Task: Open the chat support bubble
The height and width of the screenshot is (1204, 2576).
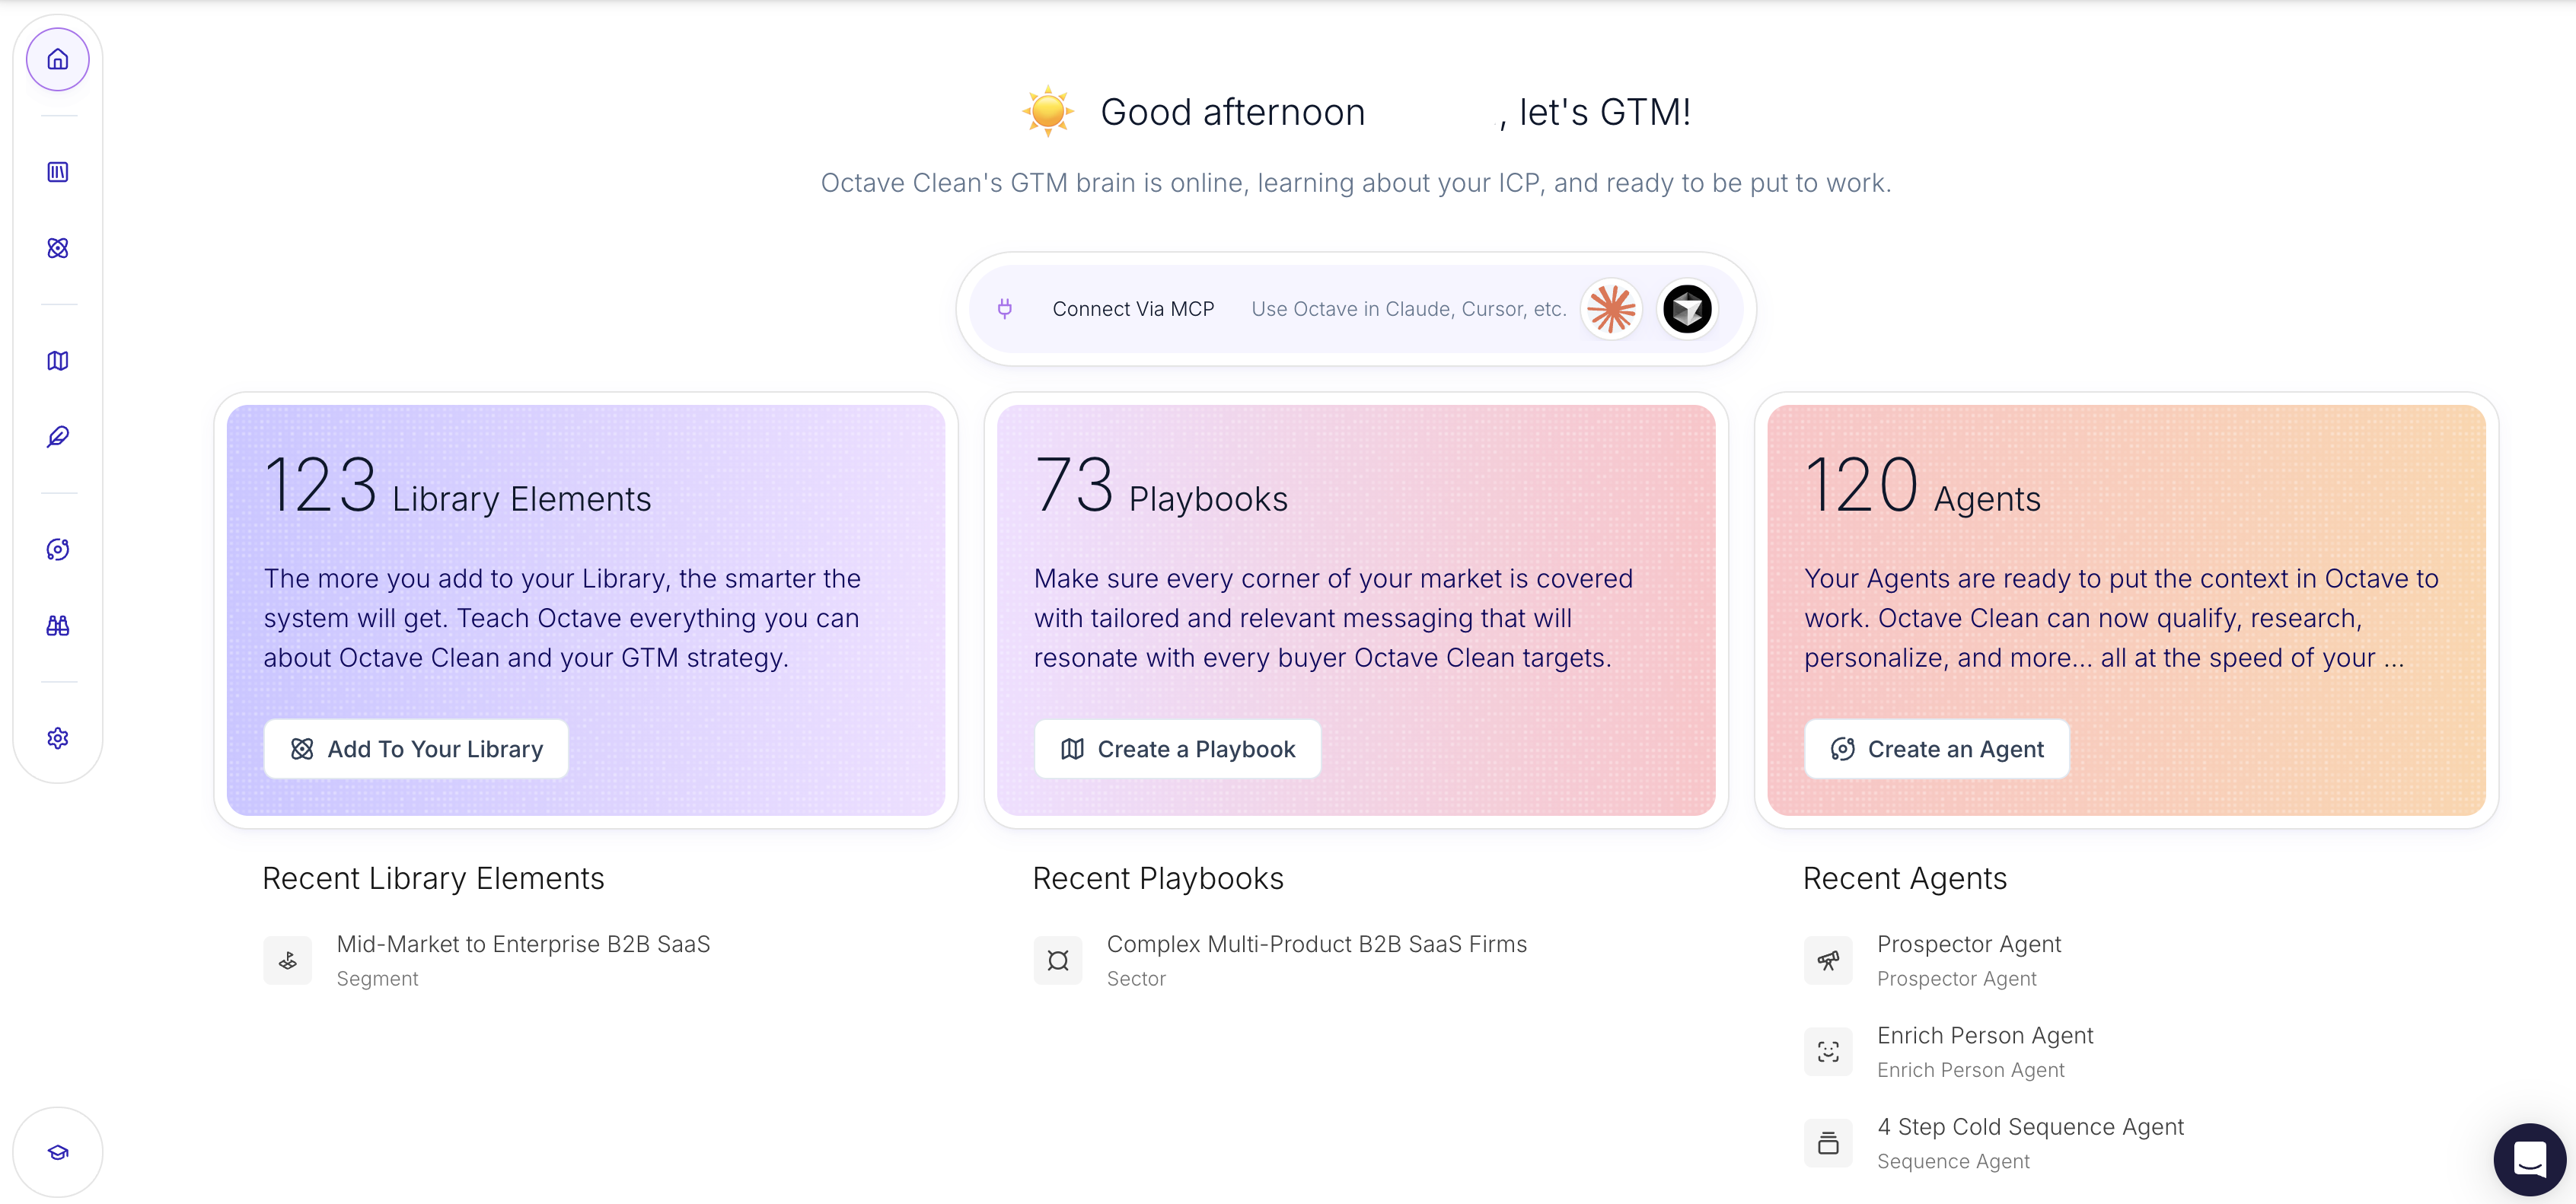Action: click(2529, 1160)
